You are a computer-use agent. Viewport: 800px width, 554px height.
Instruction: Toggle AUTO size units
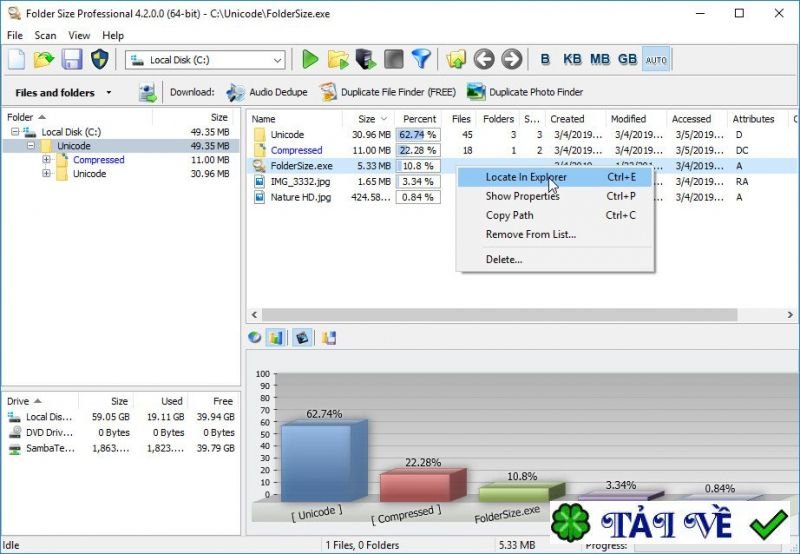coord(656,60)
